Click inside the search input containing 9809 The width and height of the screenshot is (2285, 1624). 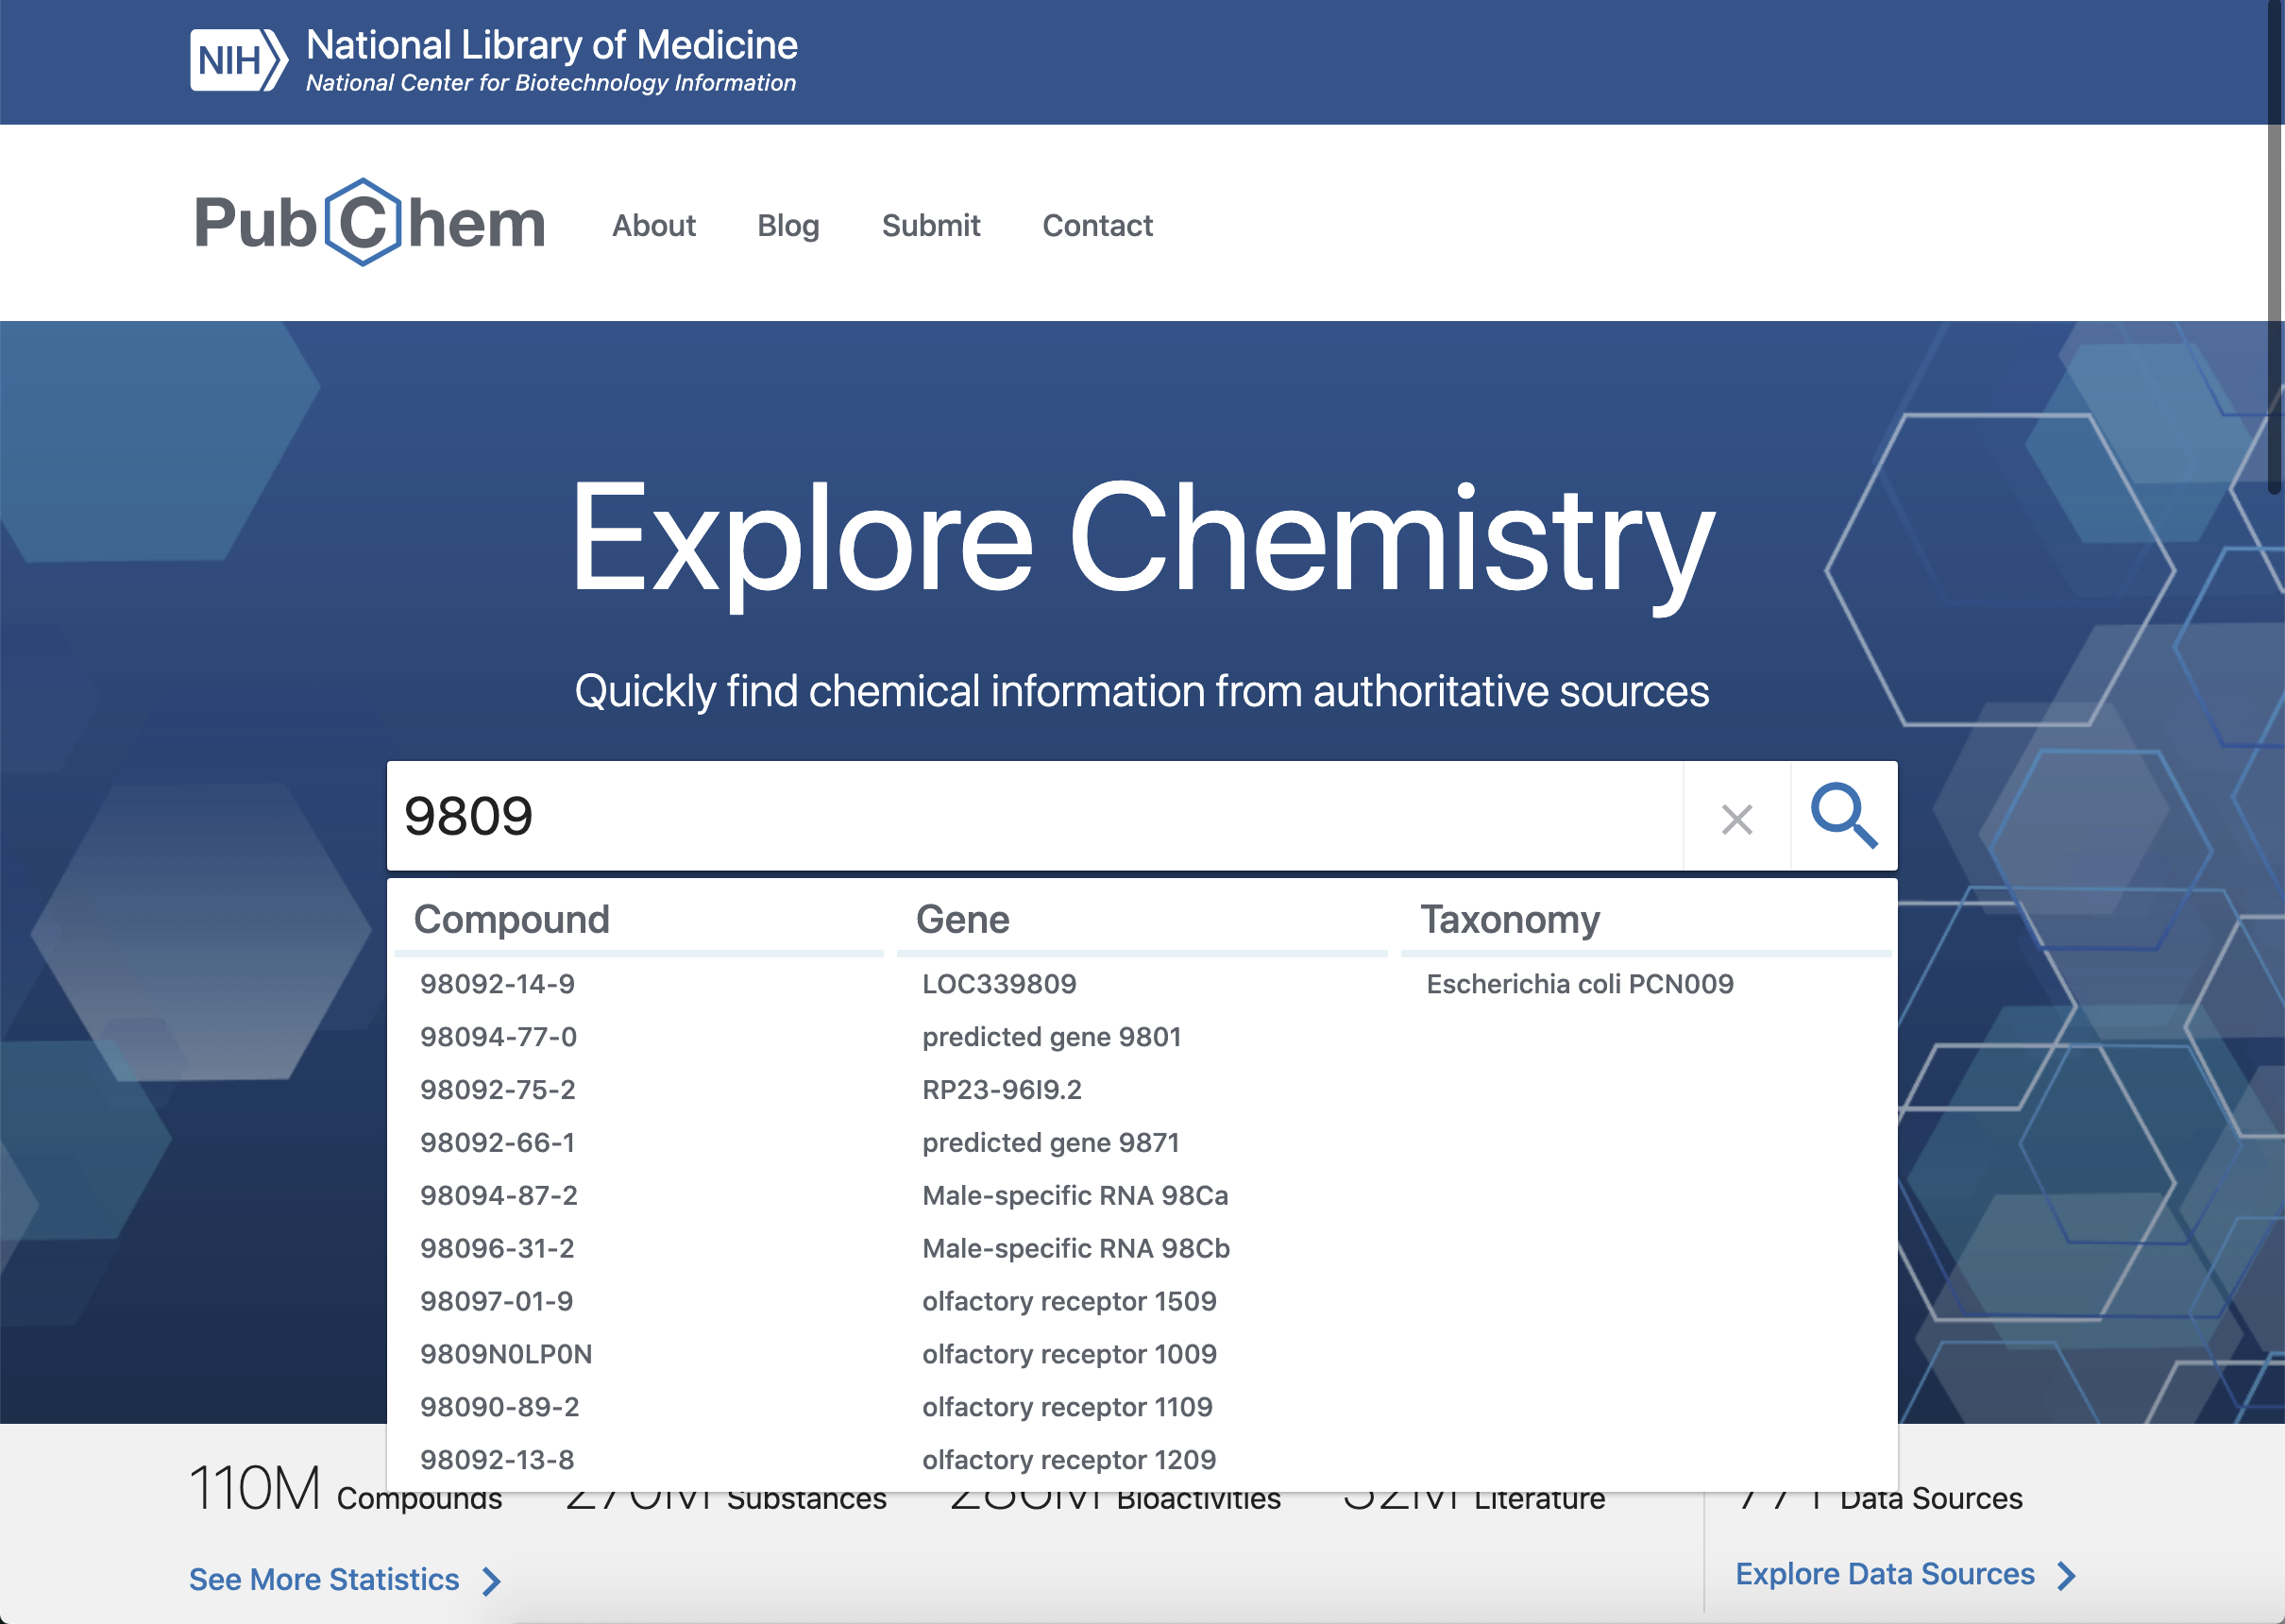pos(1000,816)
